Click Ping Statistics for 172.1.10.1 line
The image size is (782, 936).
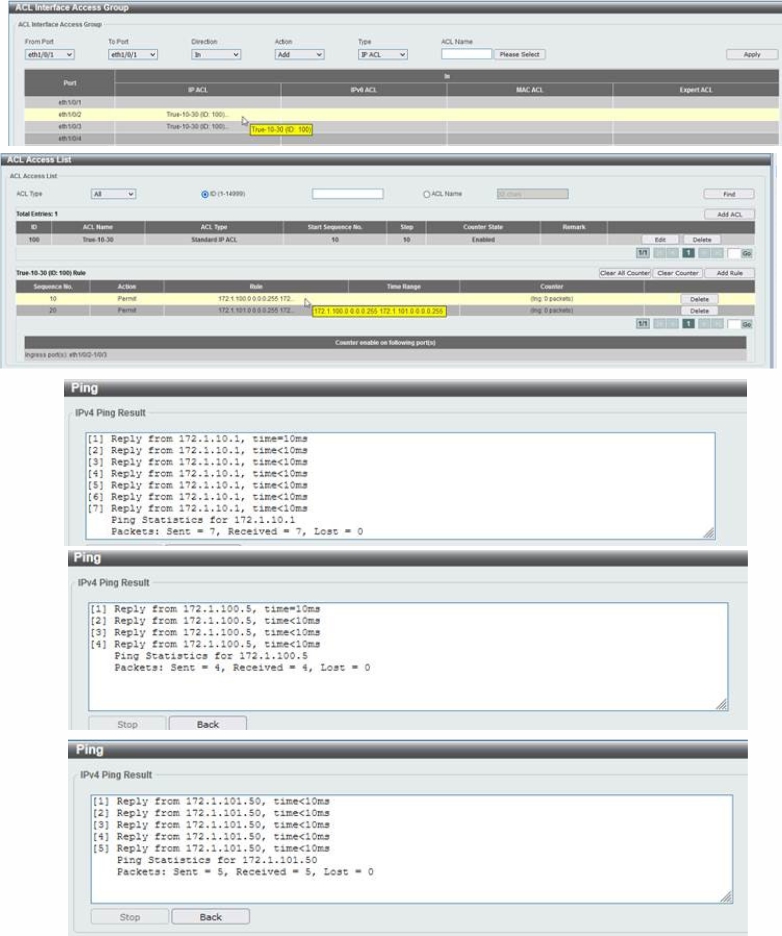point(203,520)
